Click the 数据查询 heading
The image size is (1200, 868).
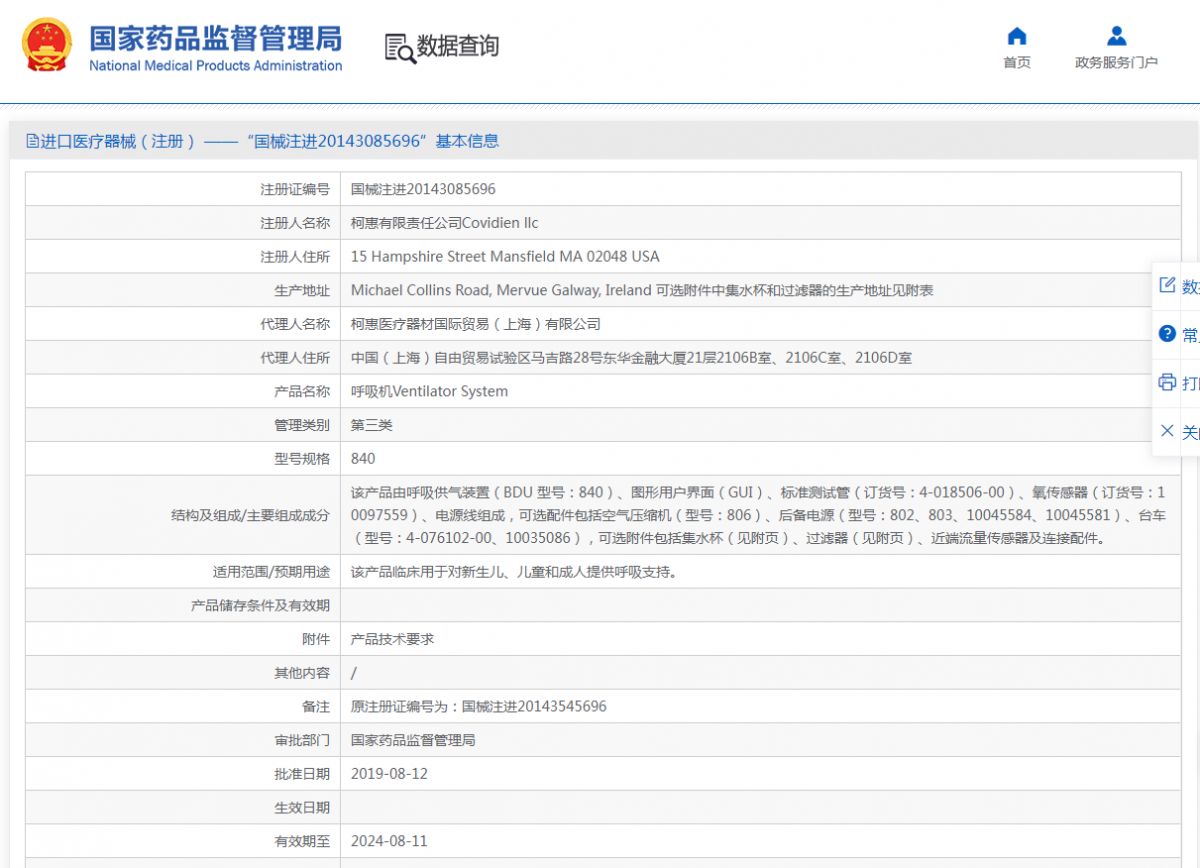coord(458,46)
